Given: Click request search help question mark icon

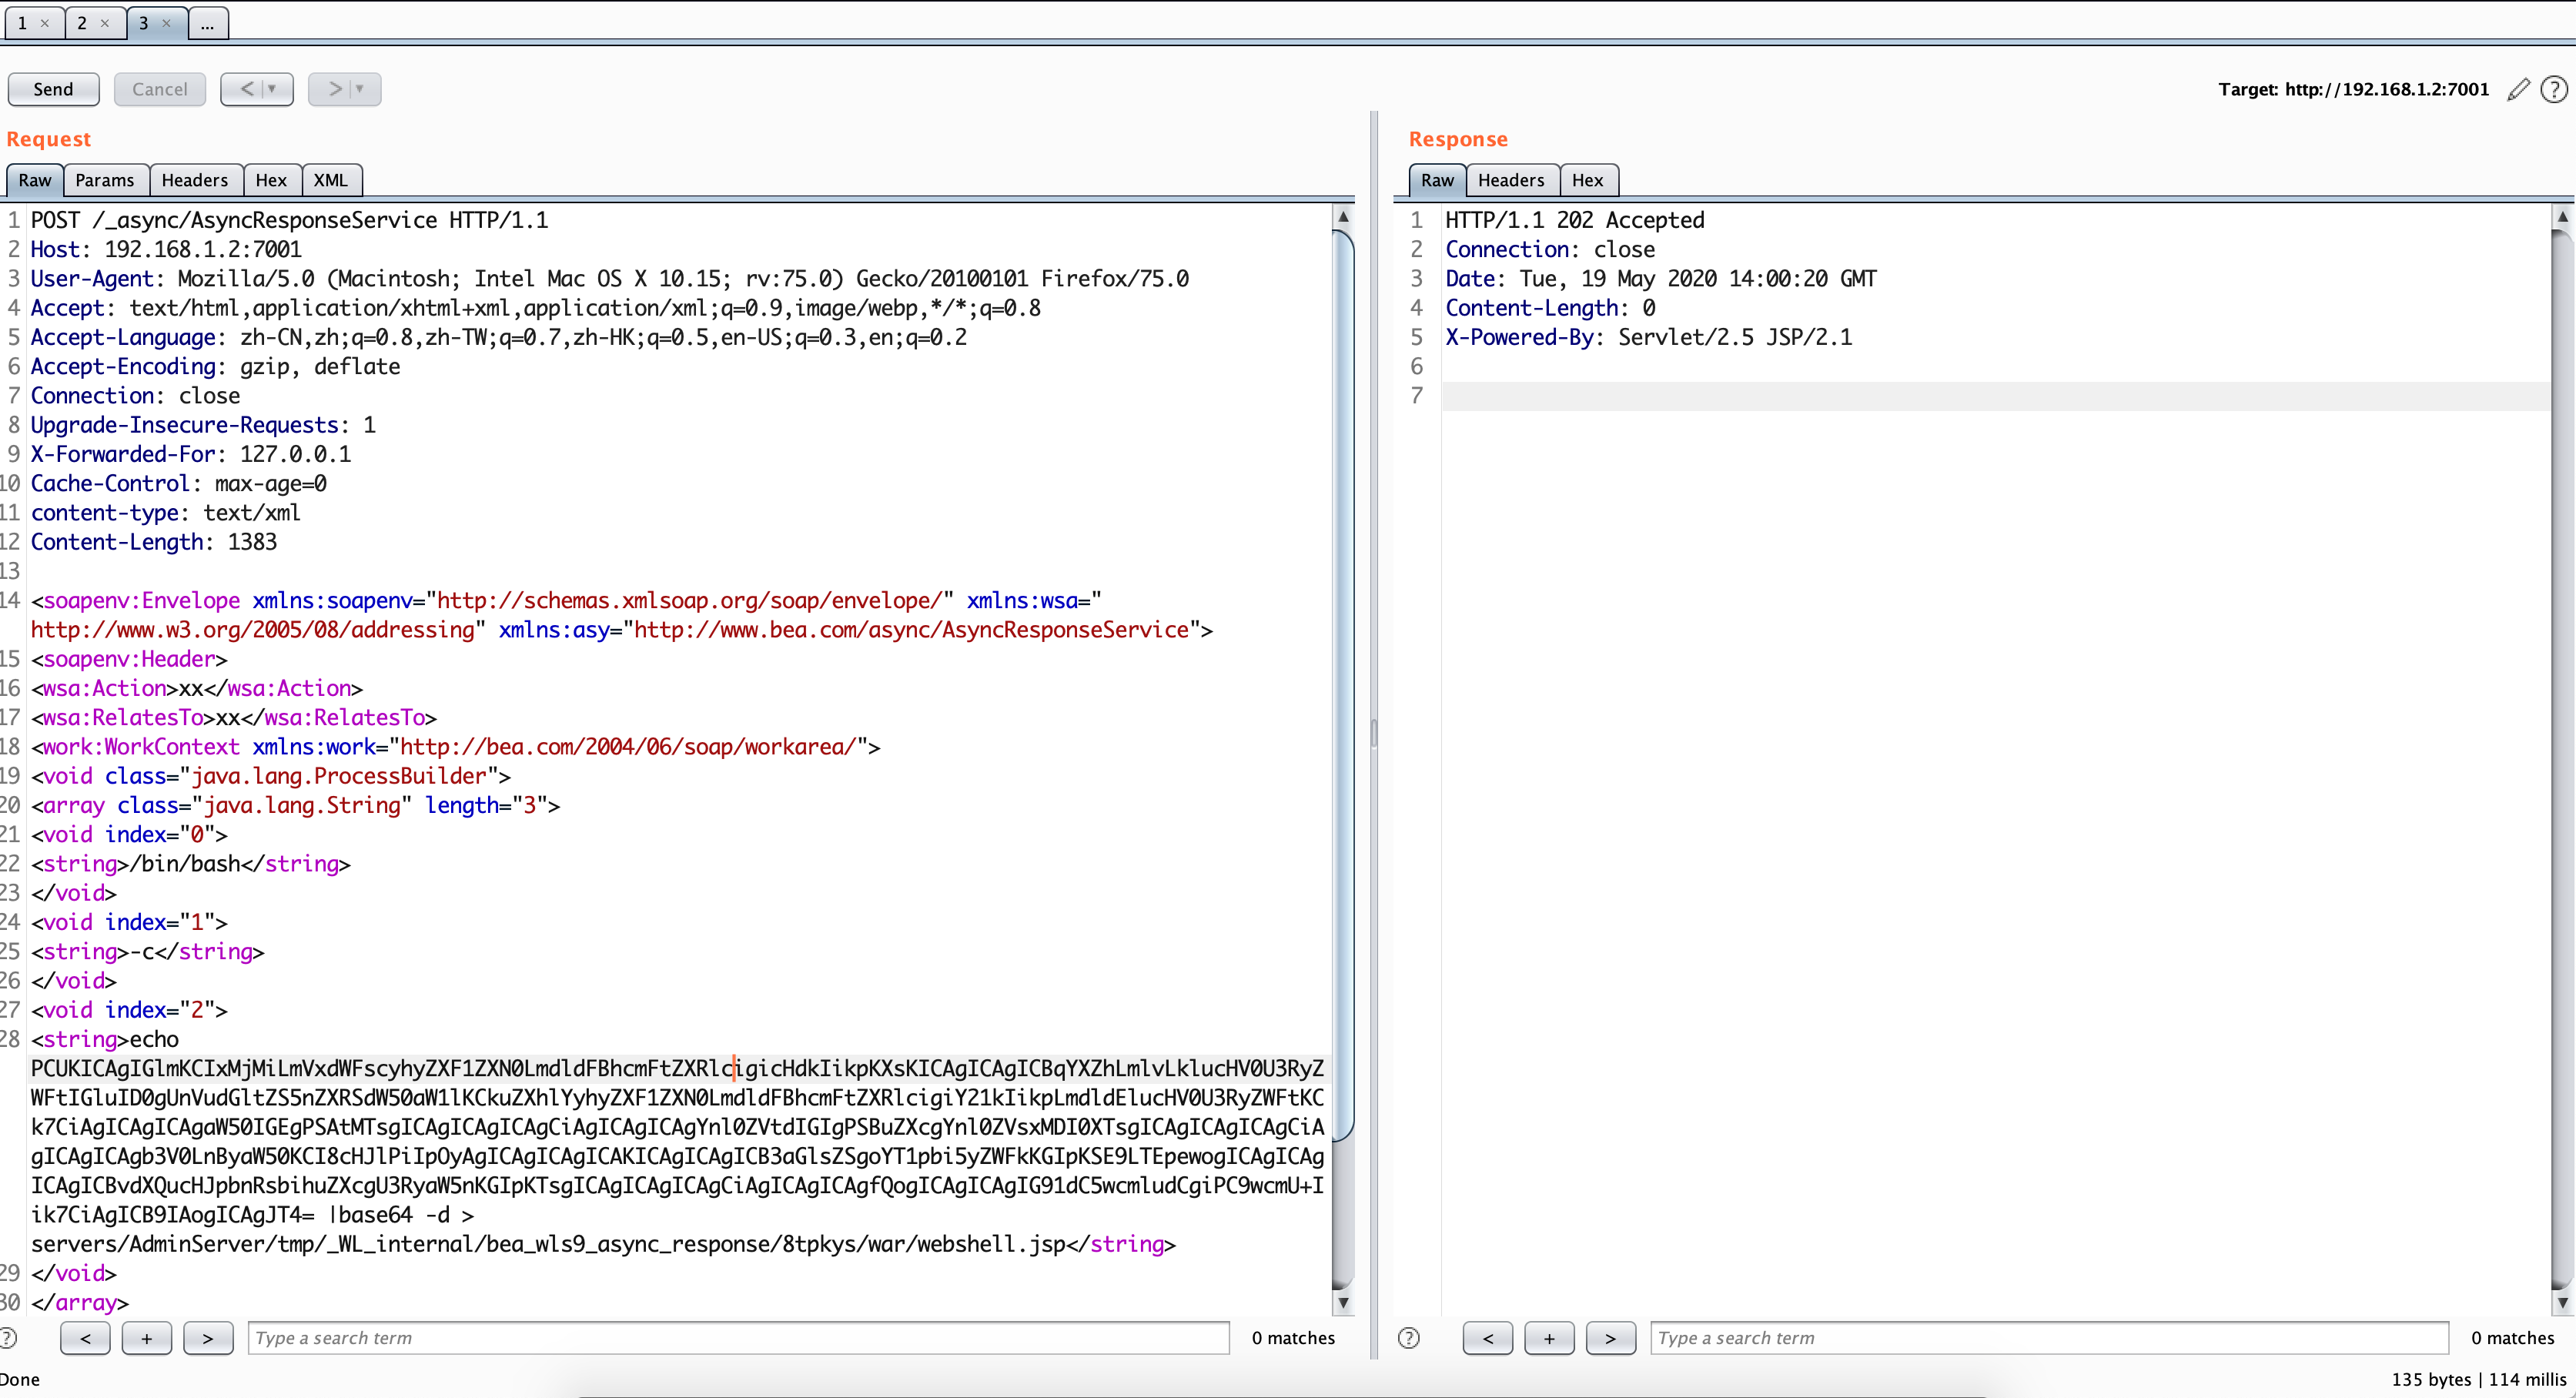Looking at the screenshot, I should click(8, 1338).
